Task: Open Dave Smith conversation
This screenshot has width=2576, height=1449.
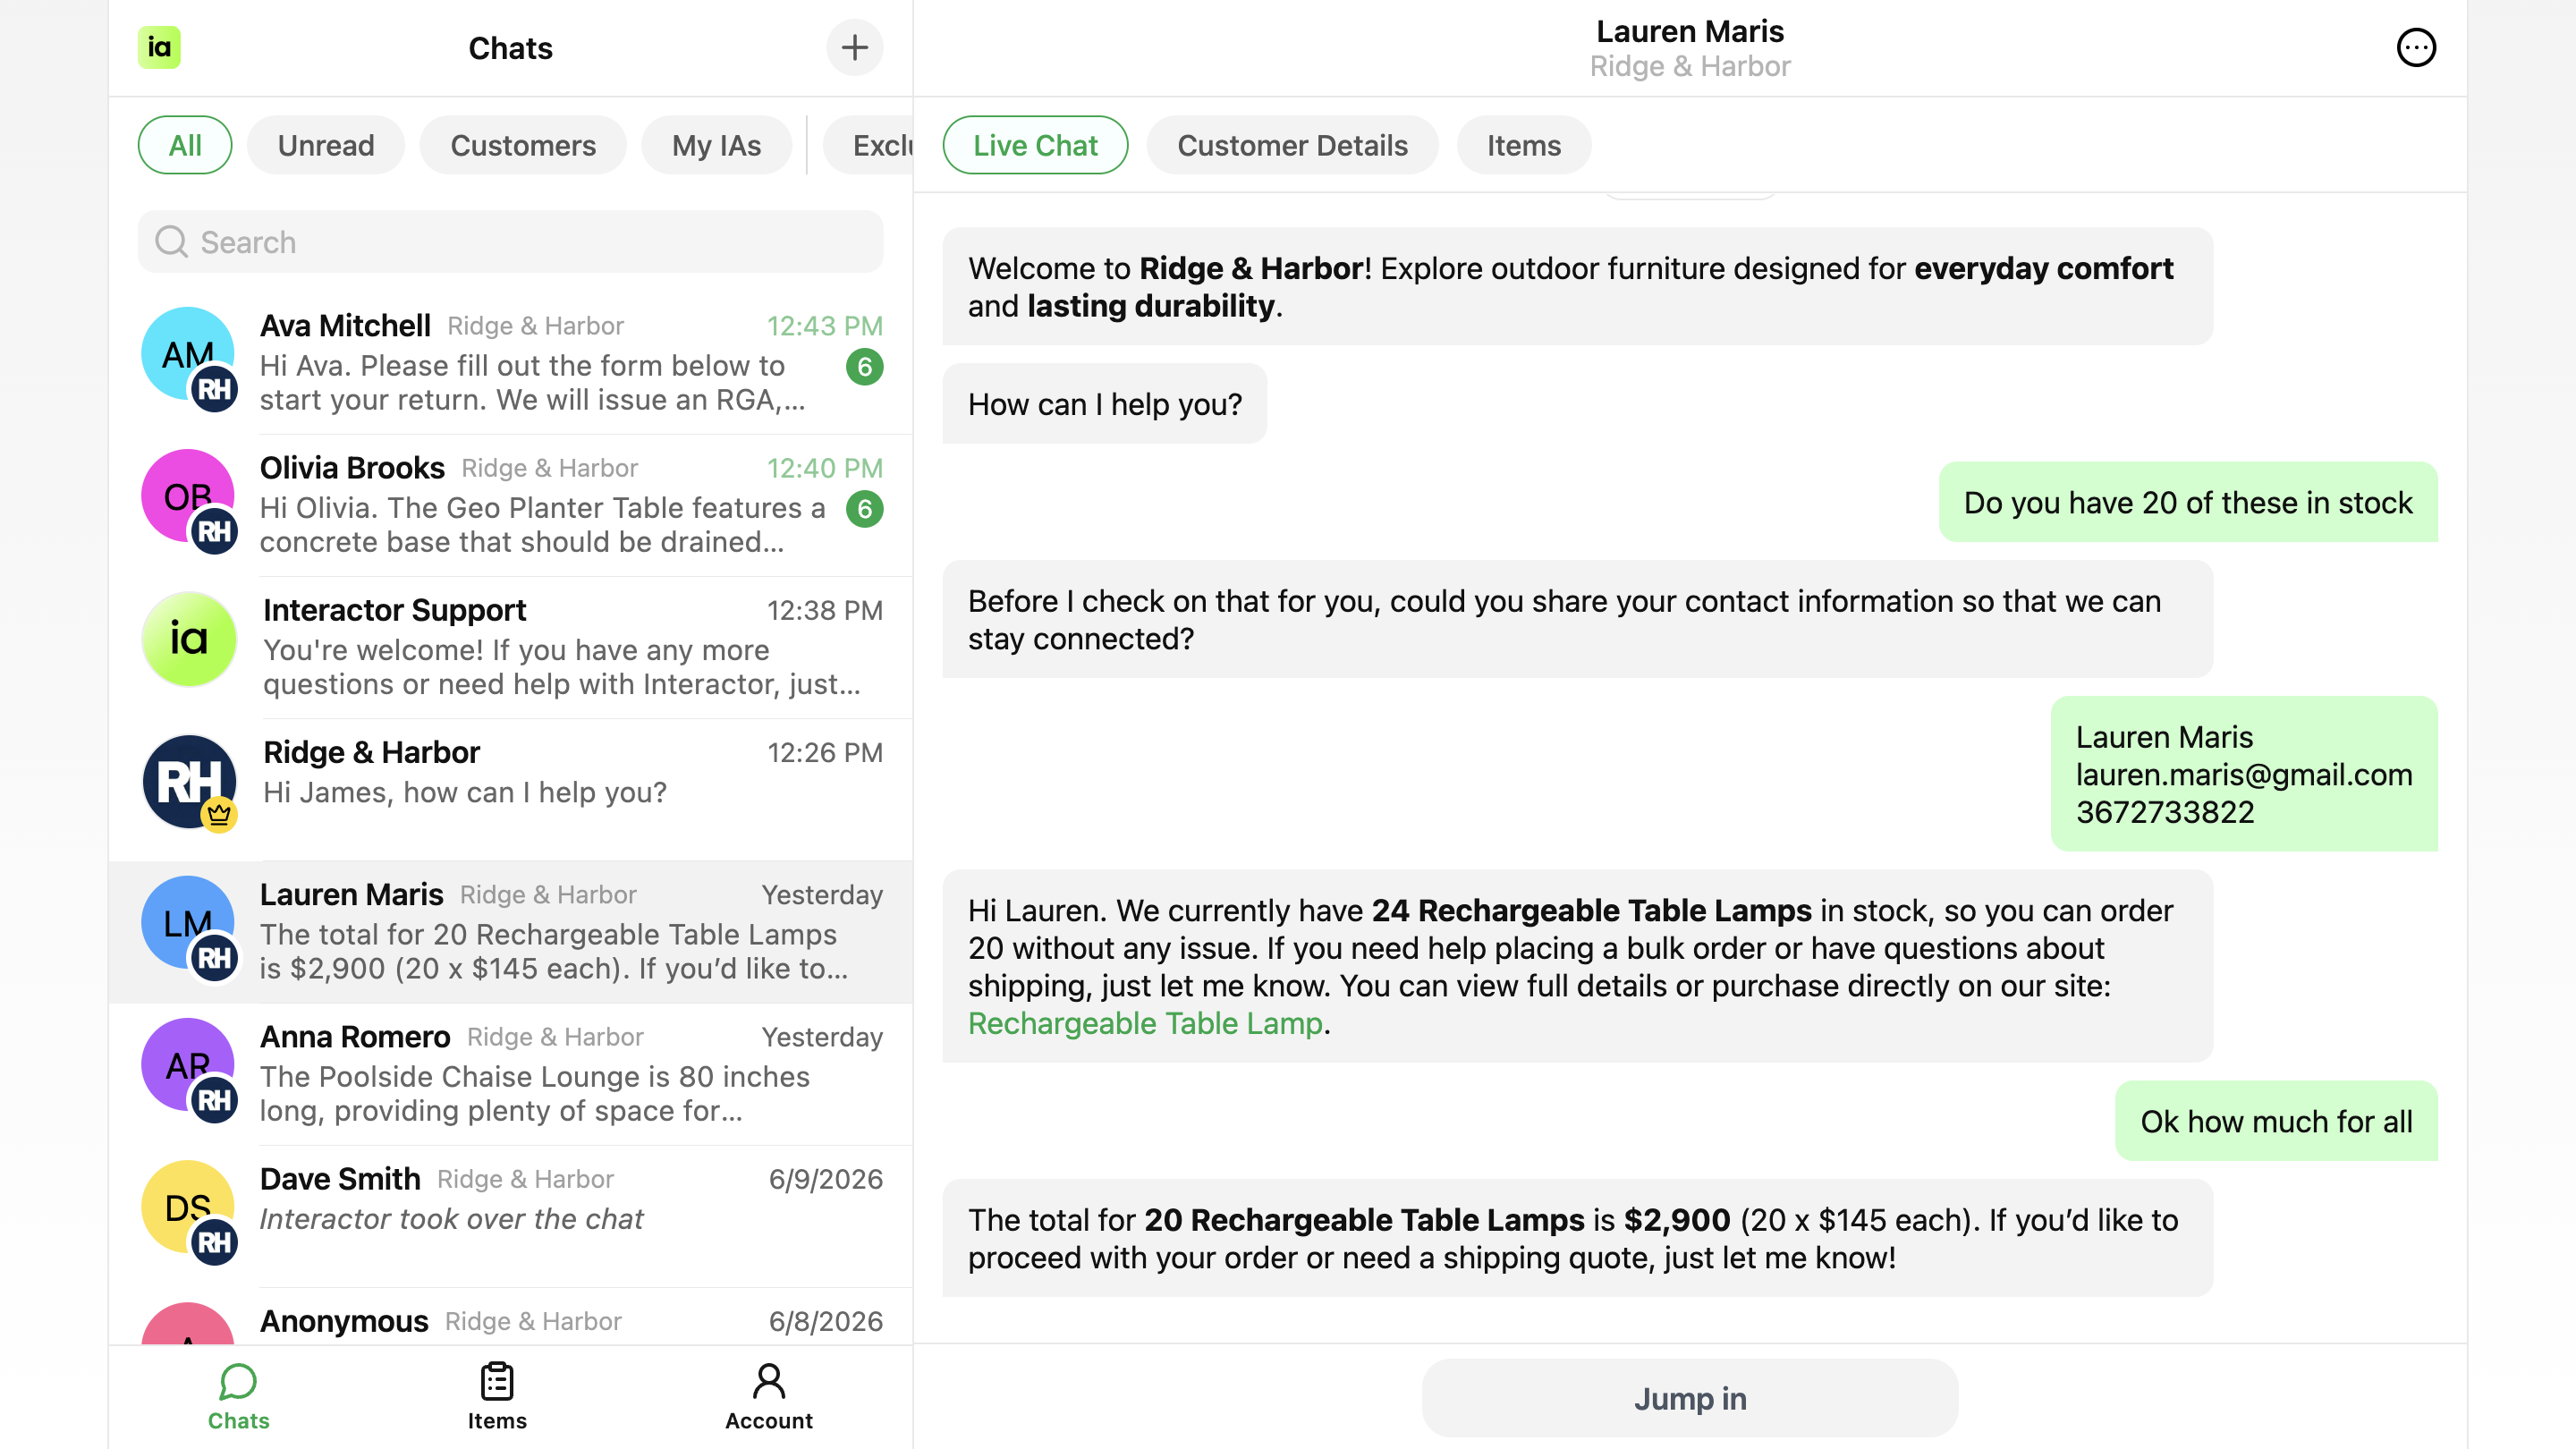Action: (x=510, y=1215)
